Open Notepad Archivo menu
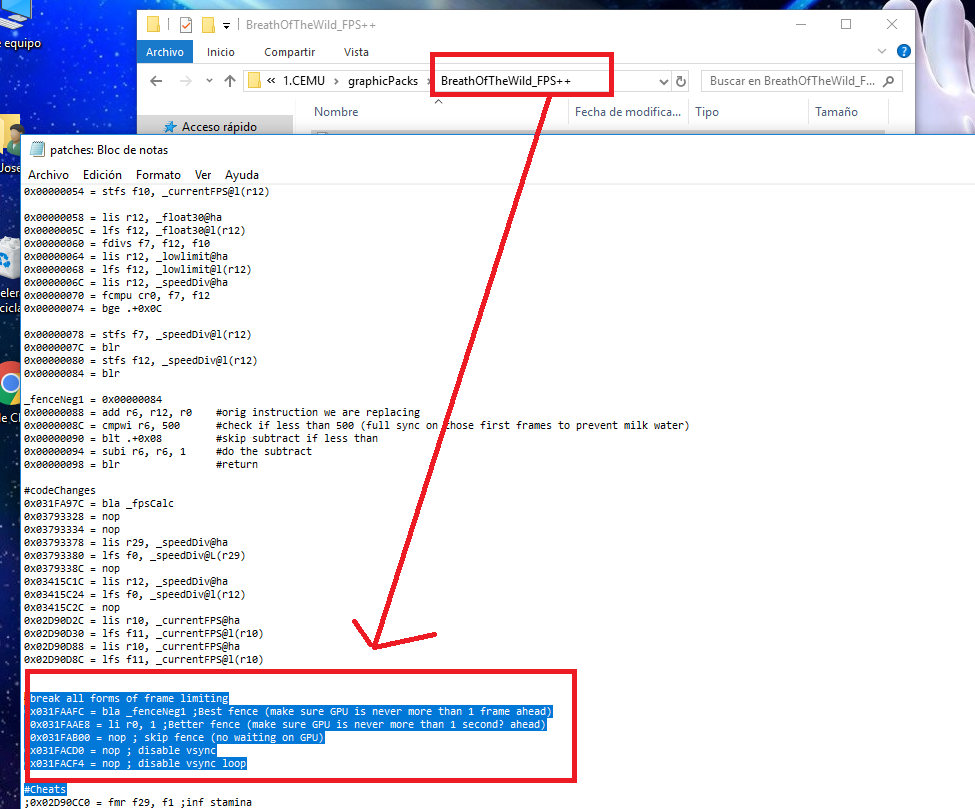 coord(49,175)
